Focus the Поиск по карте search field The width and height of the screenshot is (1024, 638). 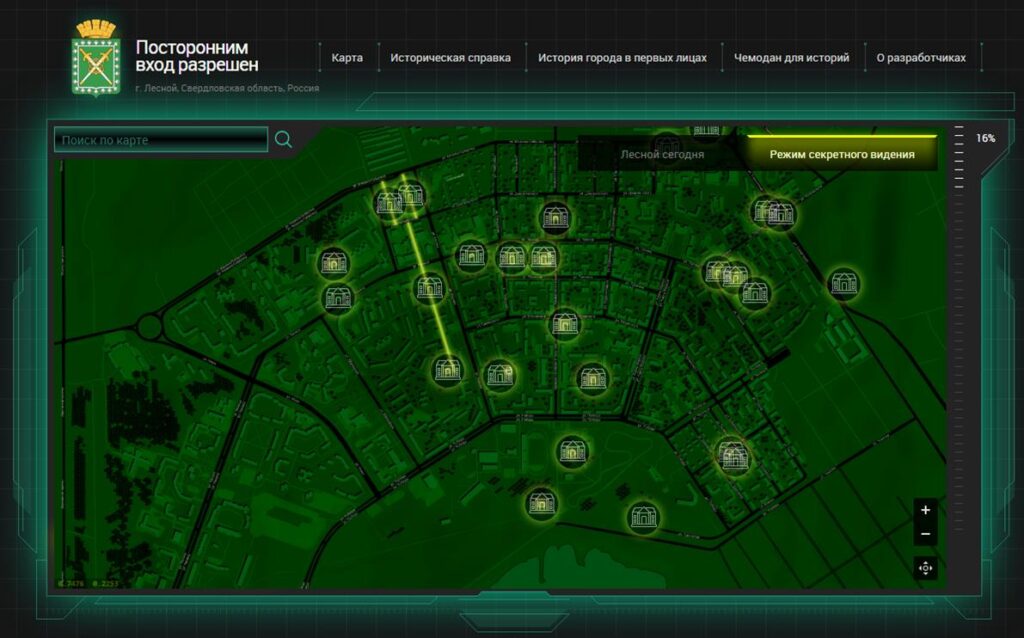161,140
